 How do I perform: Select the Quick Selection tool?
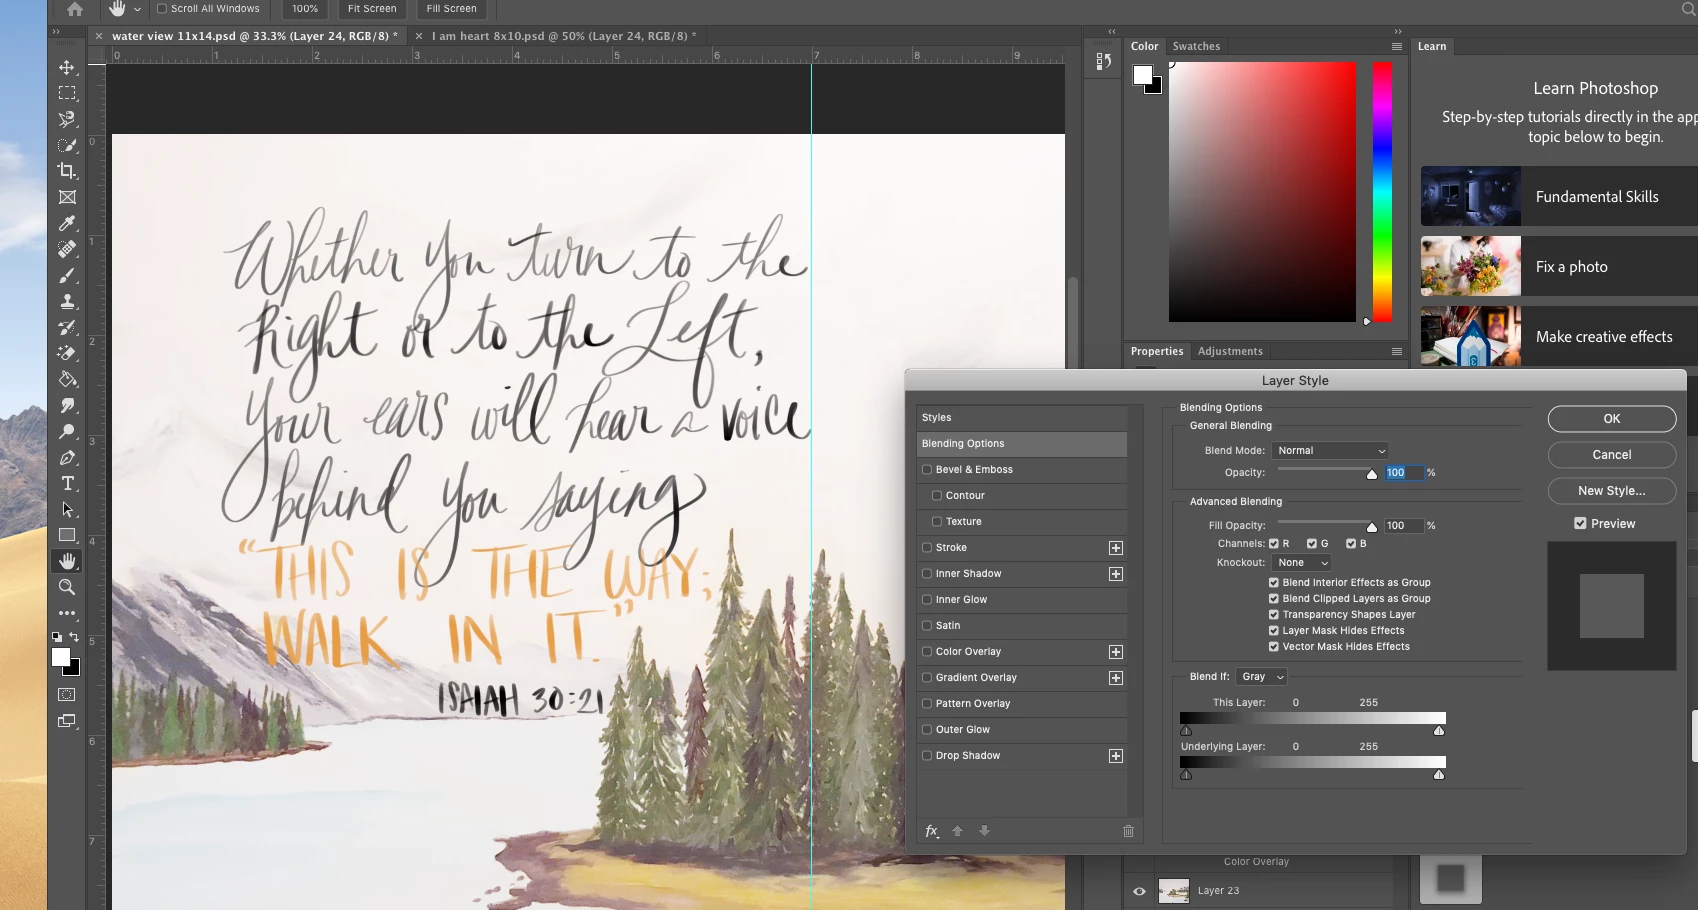click(x=67, y=145)
